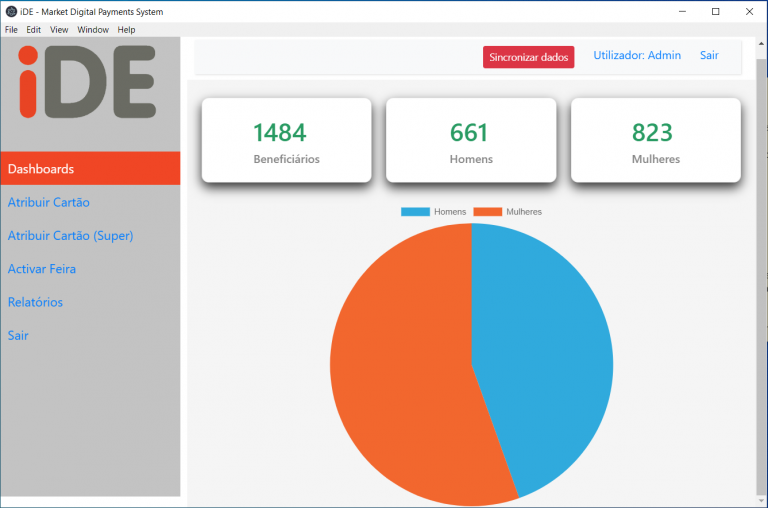The height and width of the screenshot is (508, 768).
Task: Open Activar Feira from the sidebar
Action: (x=42, y=269)
